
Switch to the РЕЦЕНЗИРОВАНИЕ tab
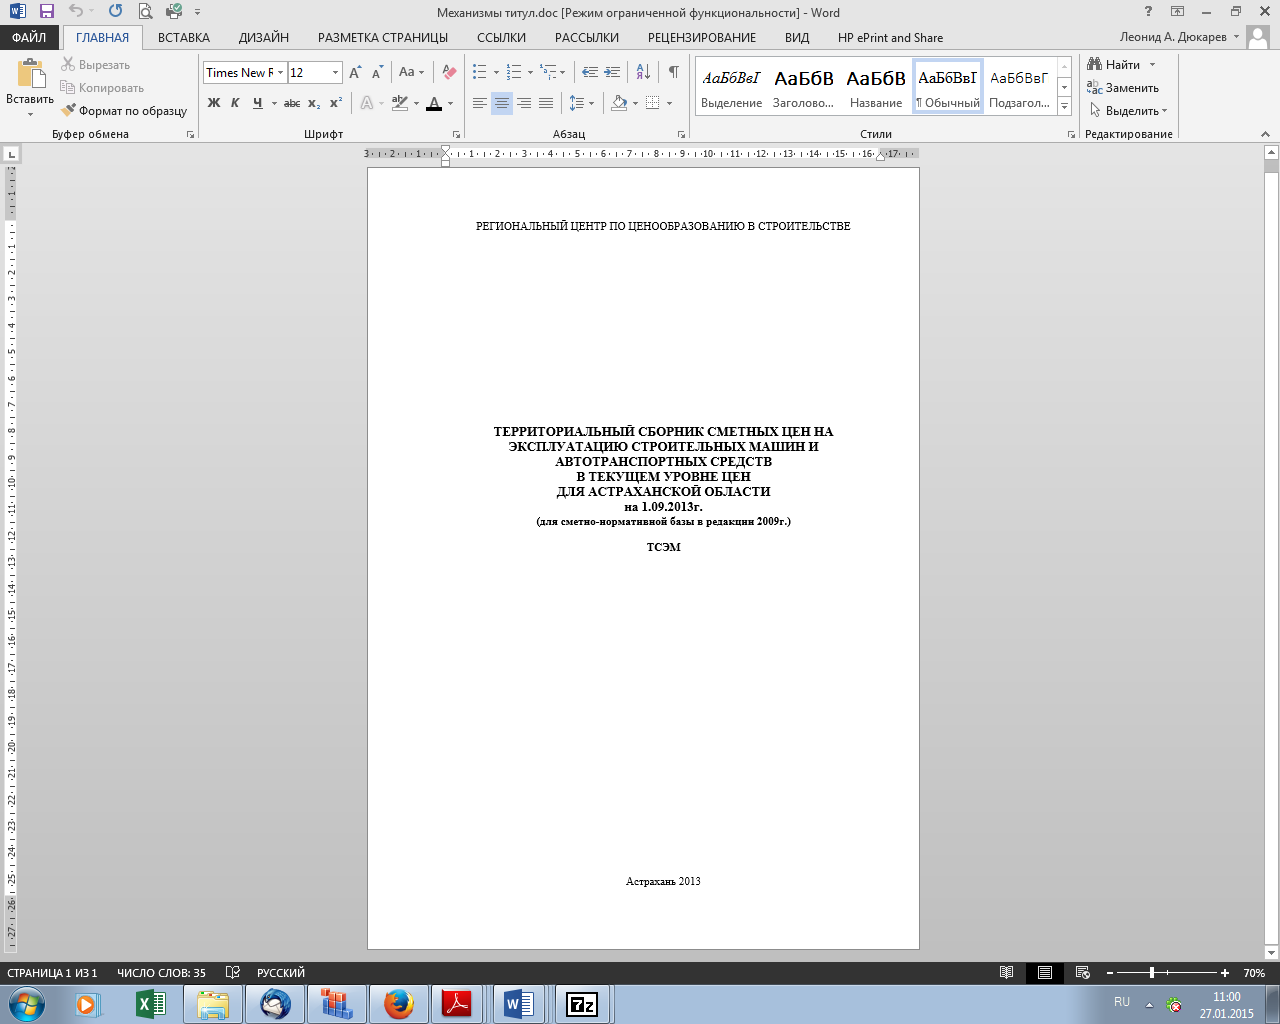coord(702,38)
